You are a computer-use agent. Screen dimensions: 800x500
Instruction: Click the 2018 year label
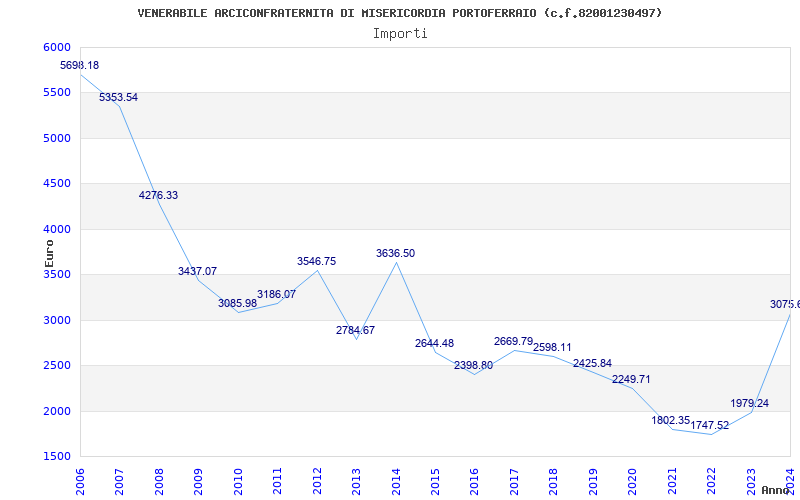[554, 482]
